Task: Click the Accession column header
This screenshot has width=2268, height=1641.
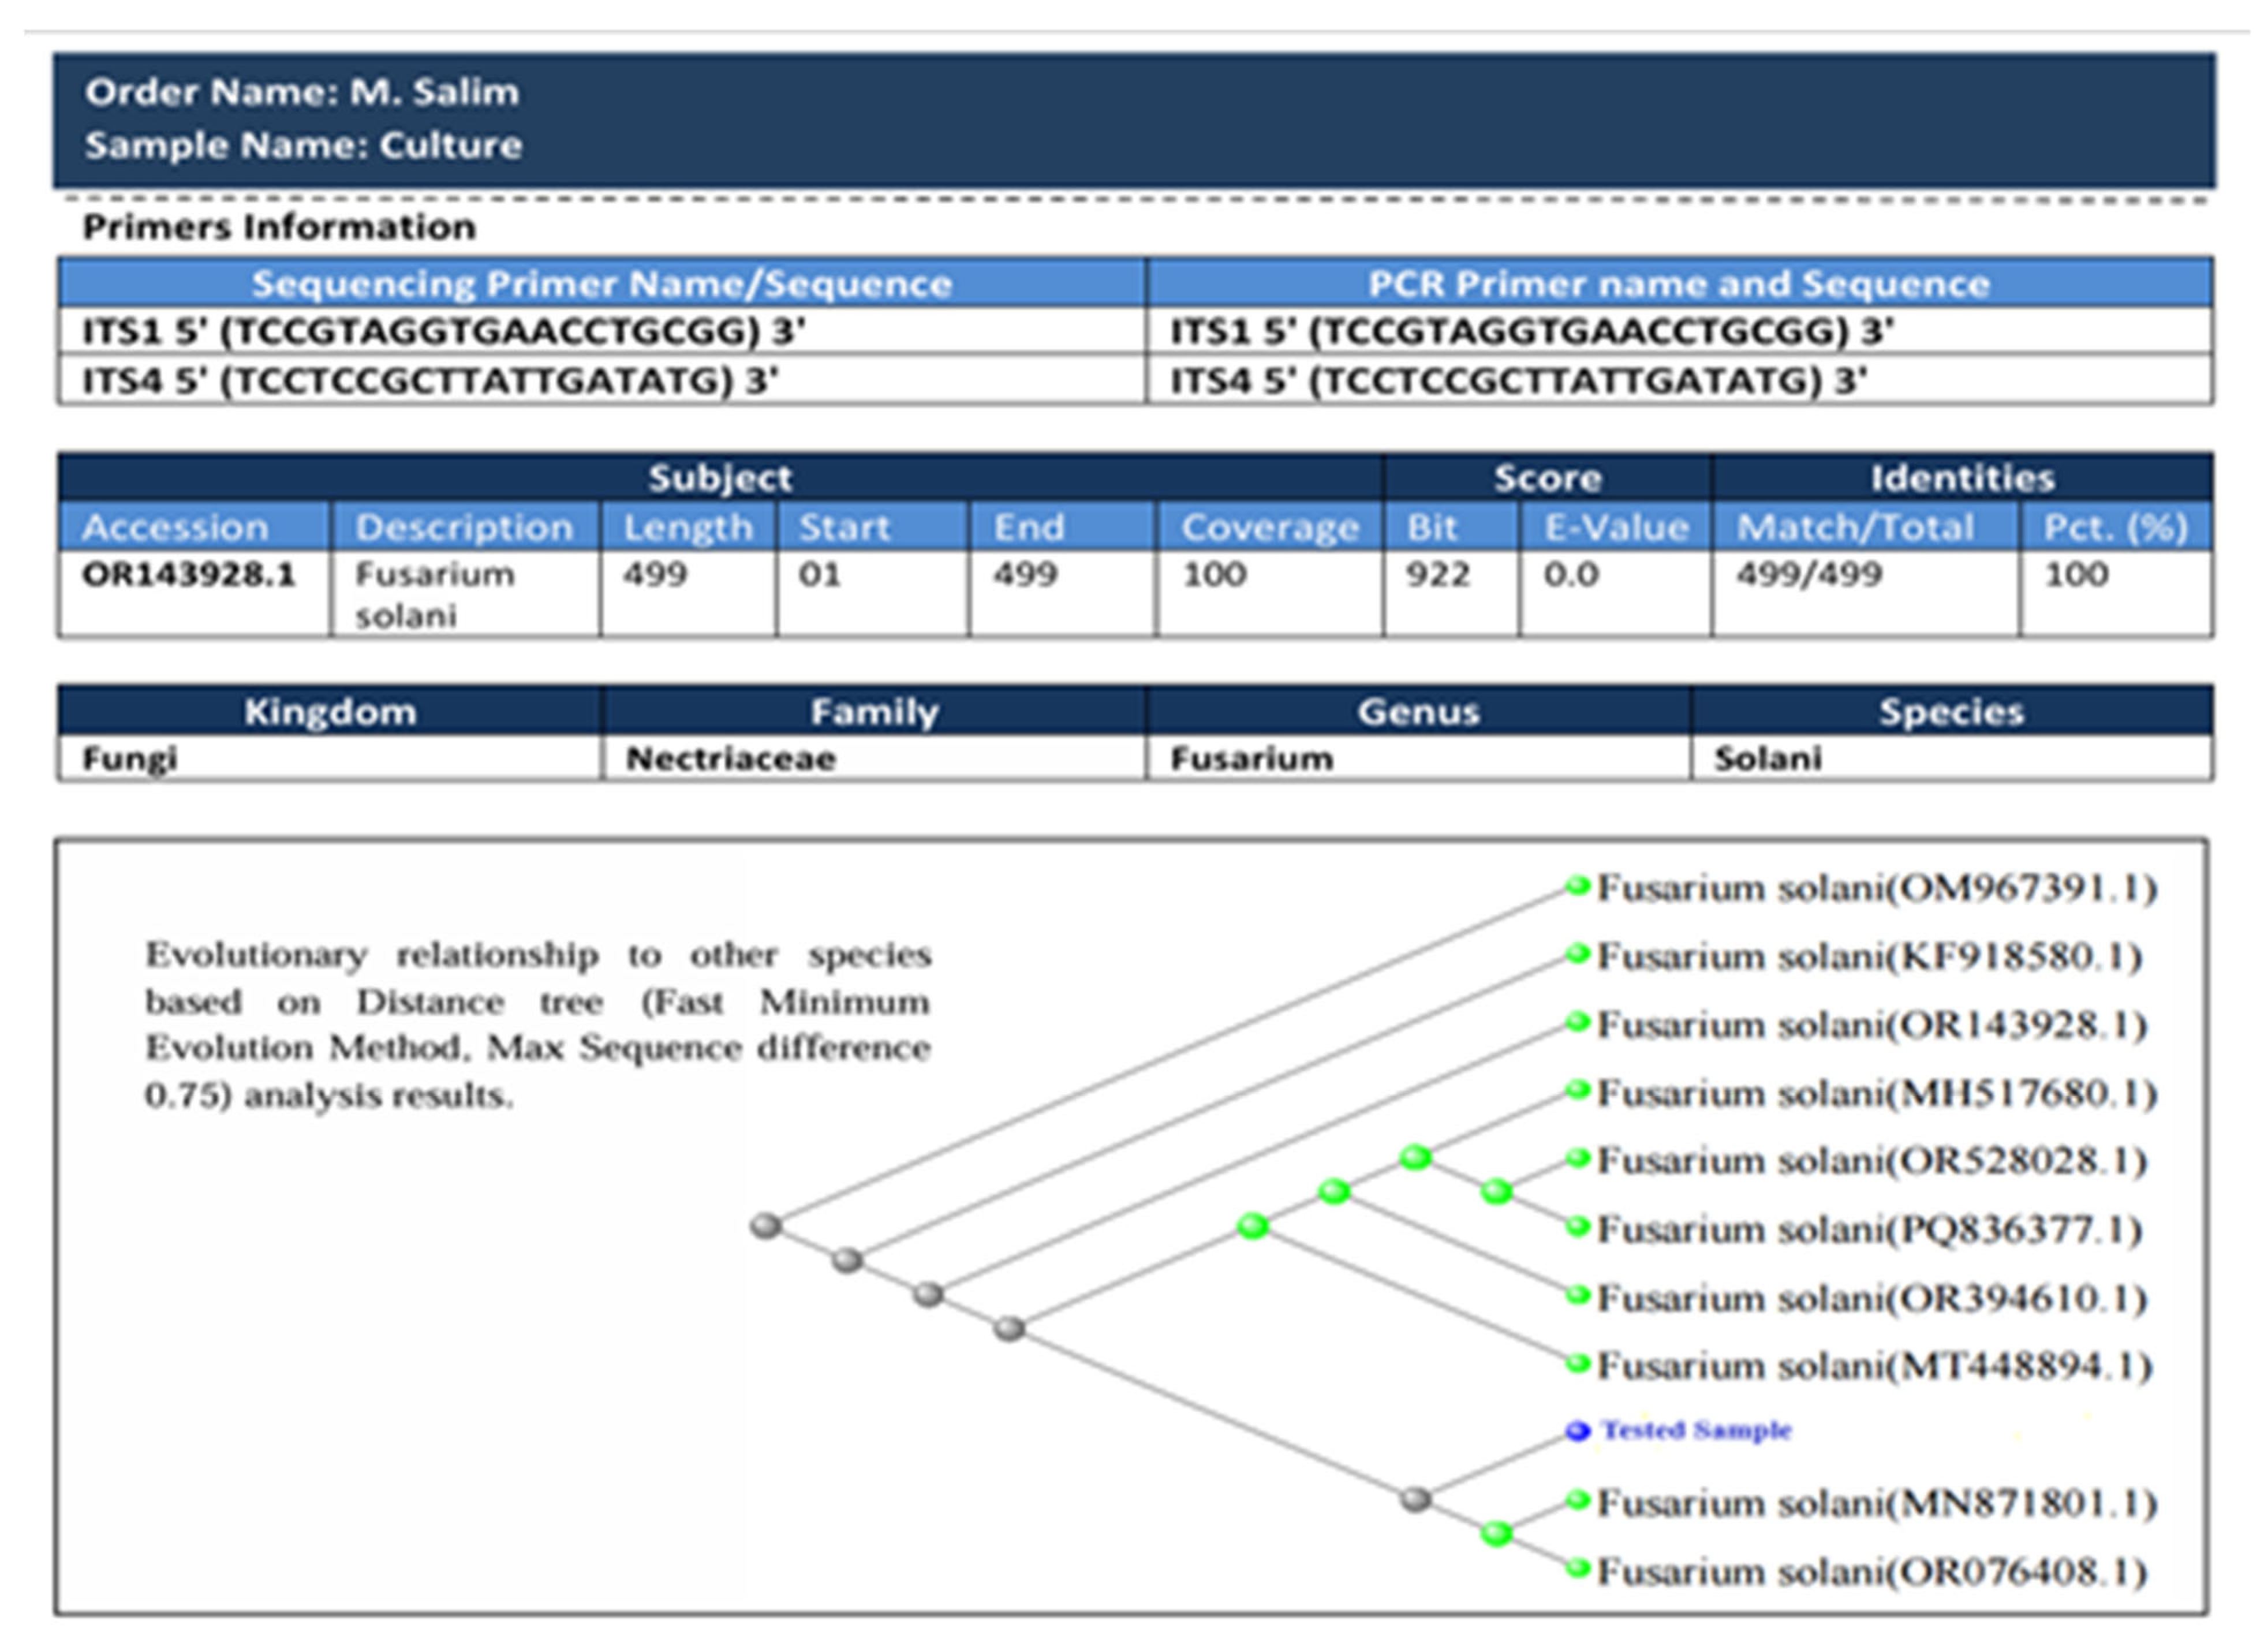Action: point(176,527)
